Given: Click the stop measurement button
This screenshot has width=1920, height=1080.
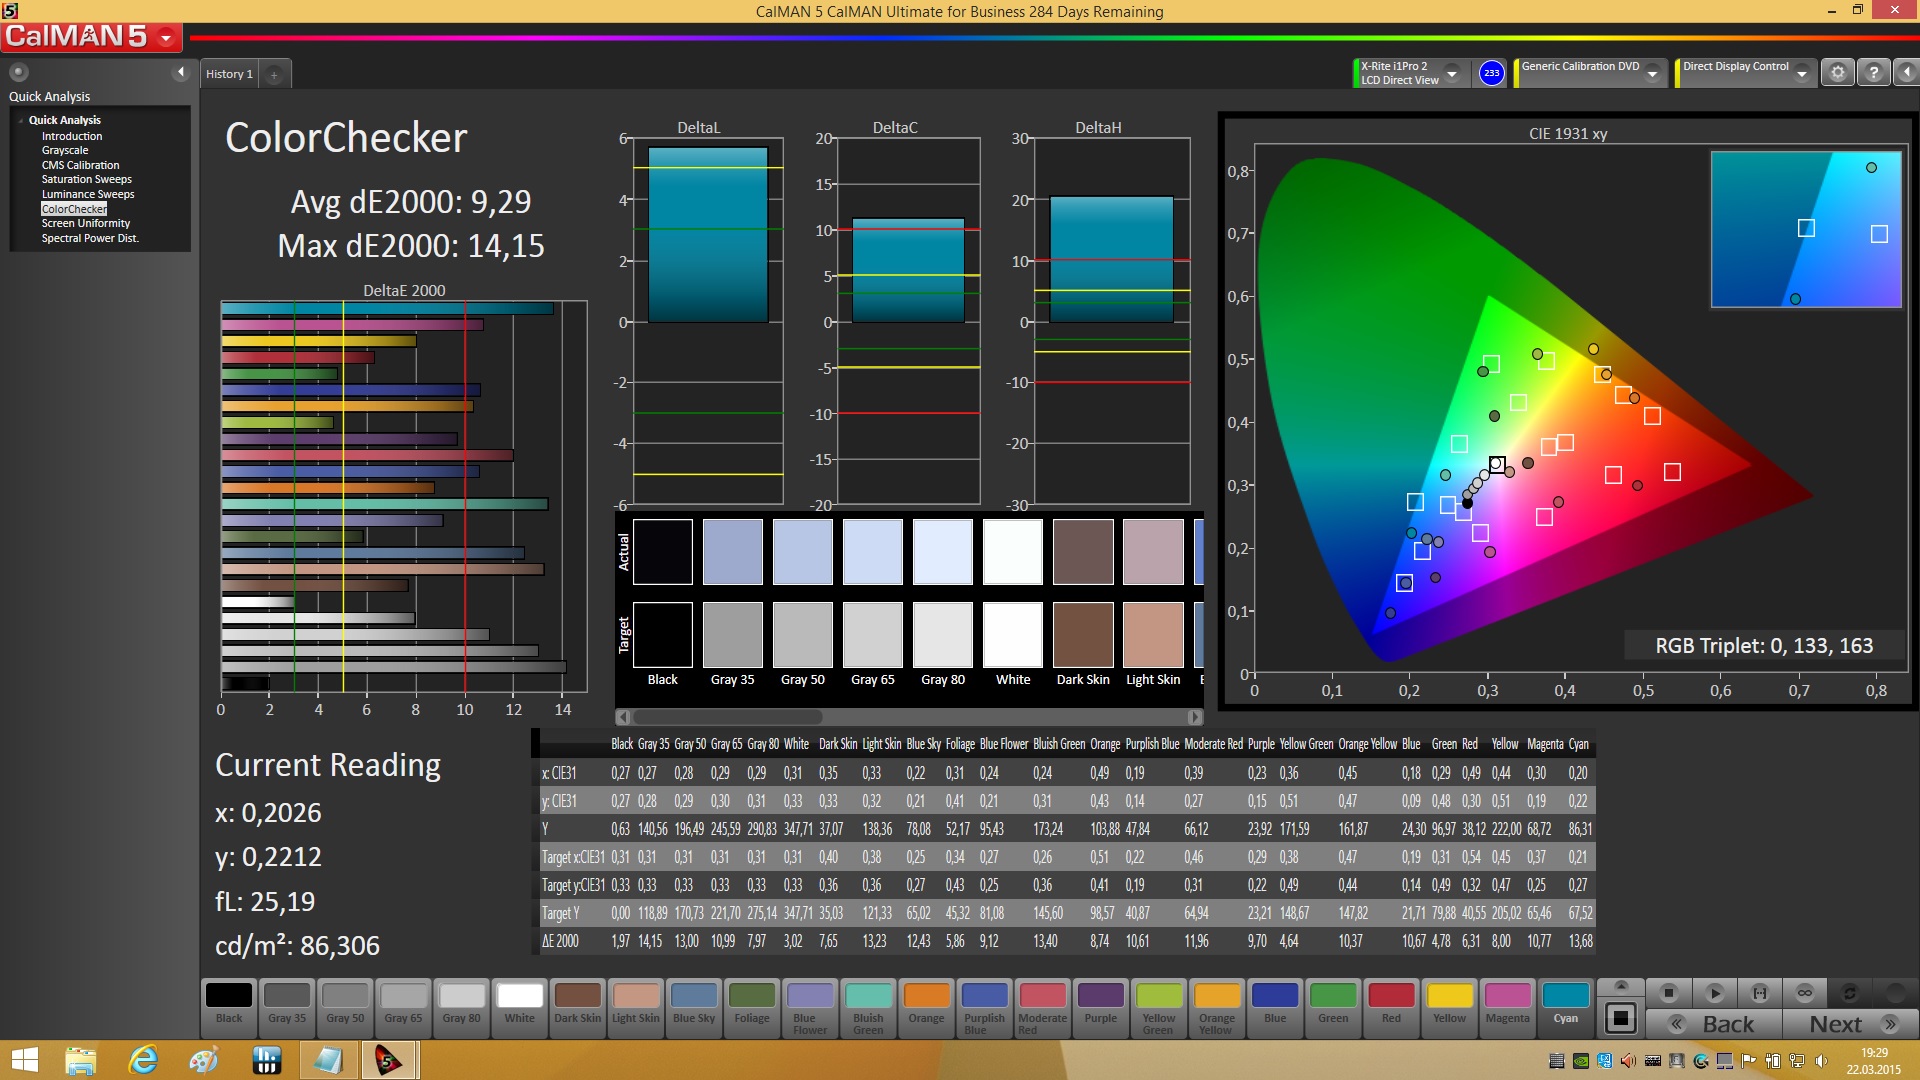Looking at the screenshot, I should tap(1668, 993).
